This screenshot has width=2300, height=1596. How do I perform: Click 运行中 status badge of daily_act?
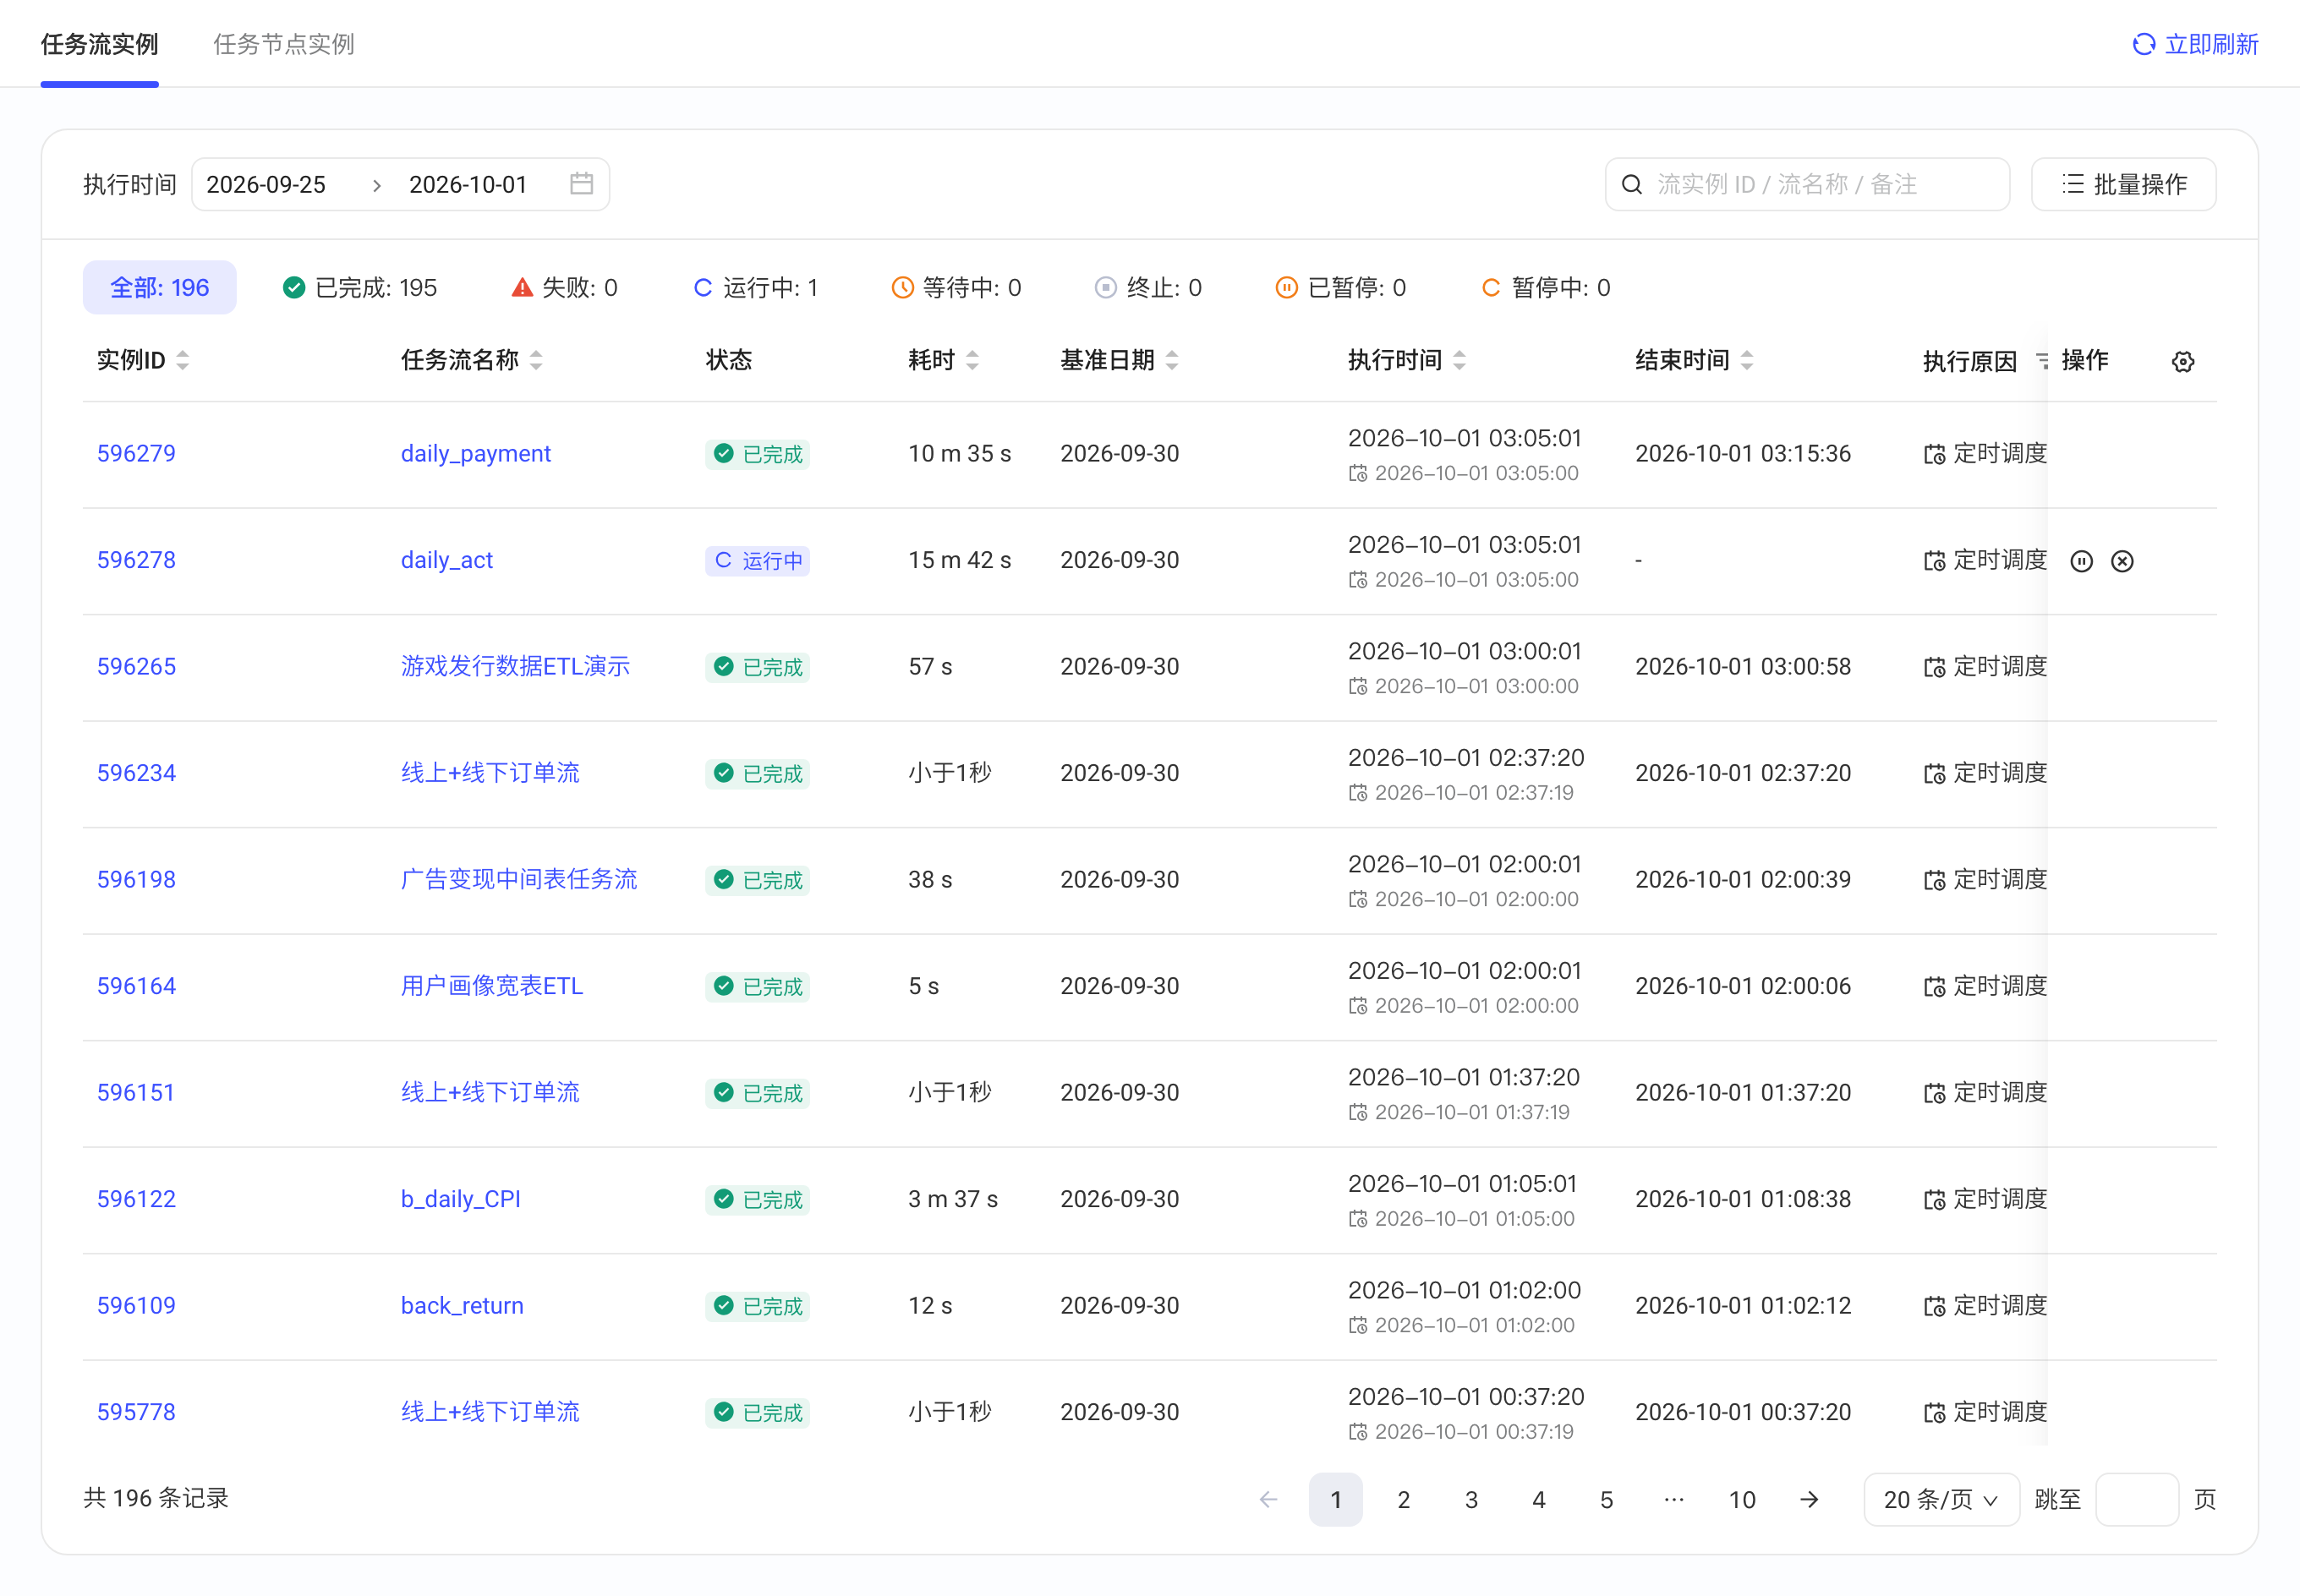coord(757,561)
